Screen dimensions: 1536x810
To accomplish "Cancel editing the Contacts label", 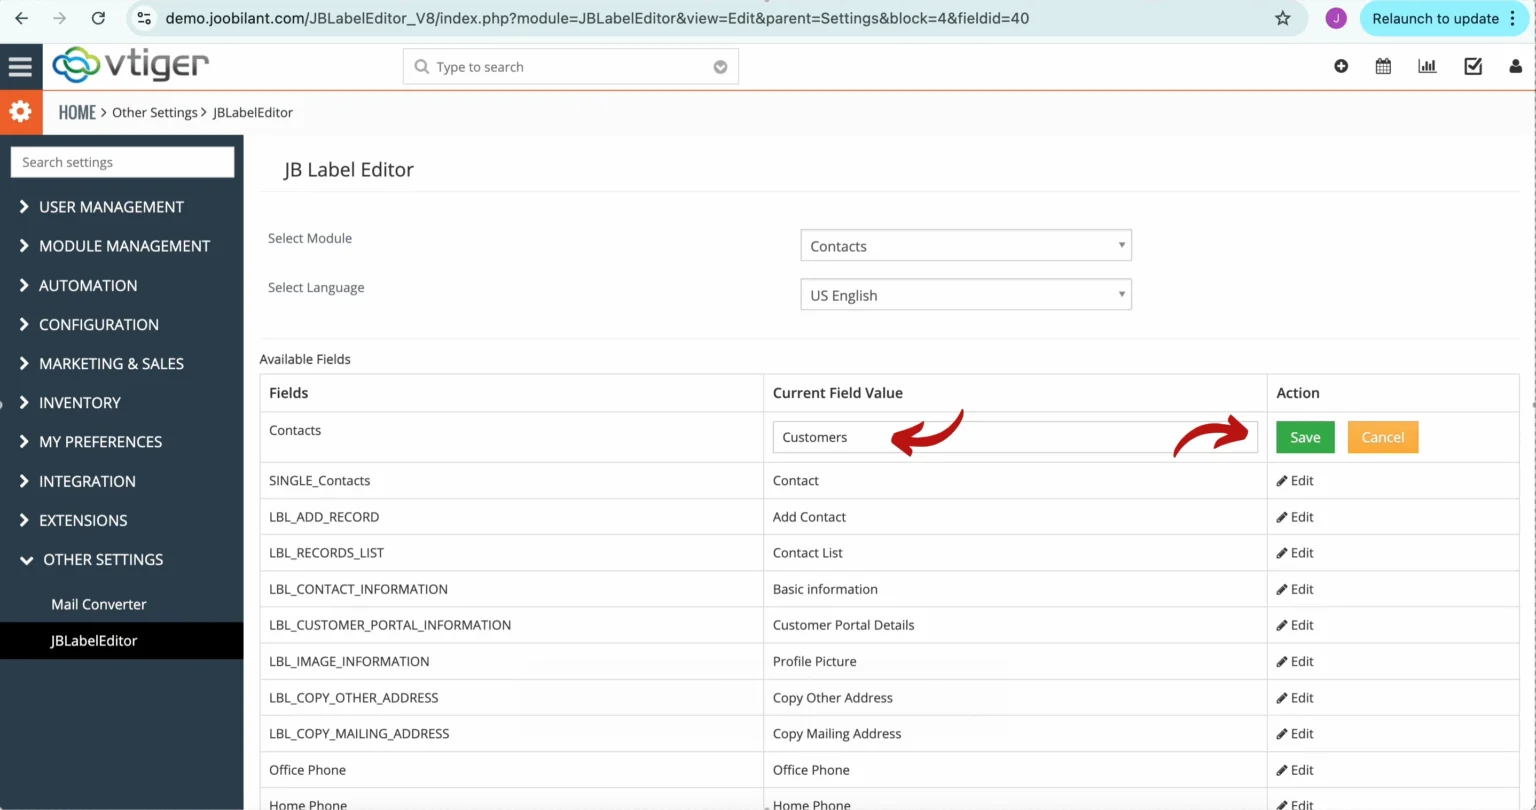I will (x=1382, y=437).
